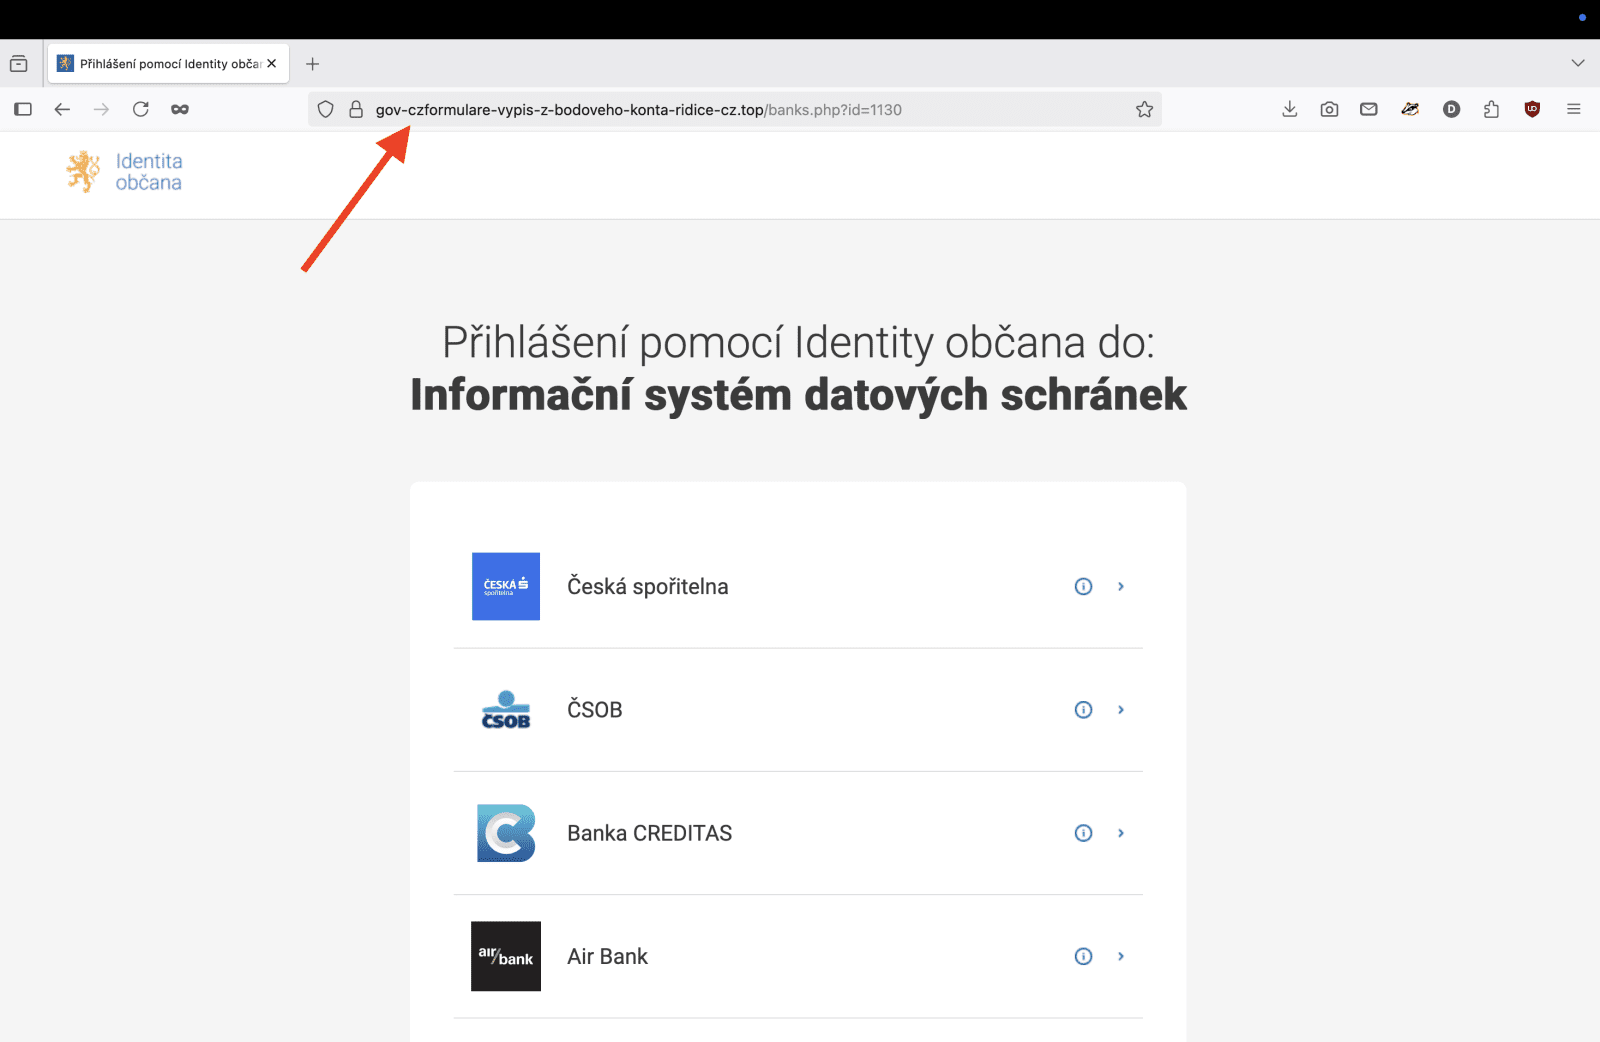List all tabs dropdown arrow
Screen dimensions: 1600x1042
click(x=1577, y=63)
